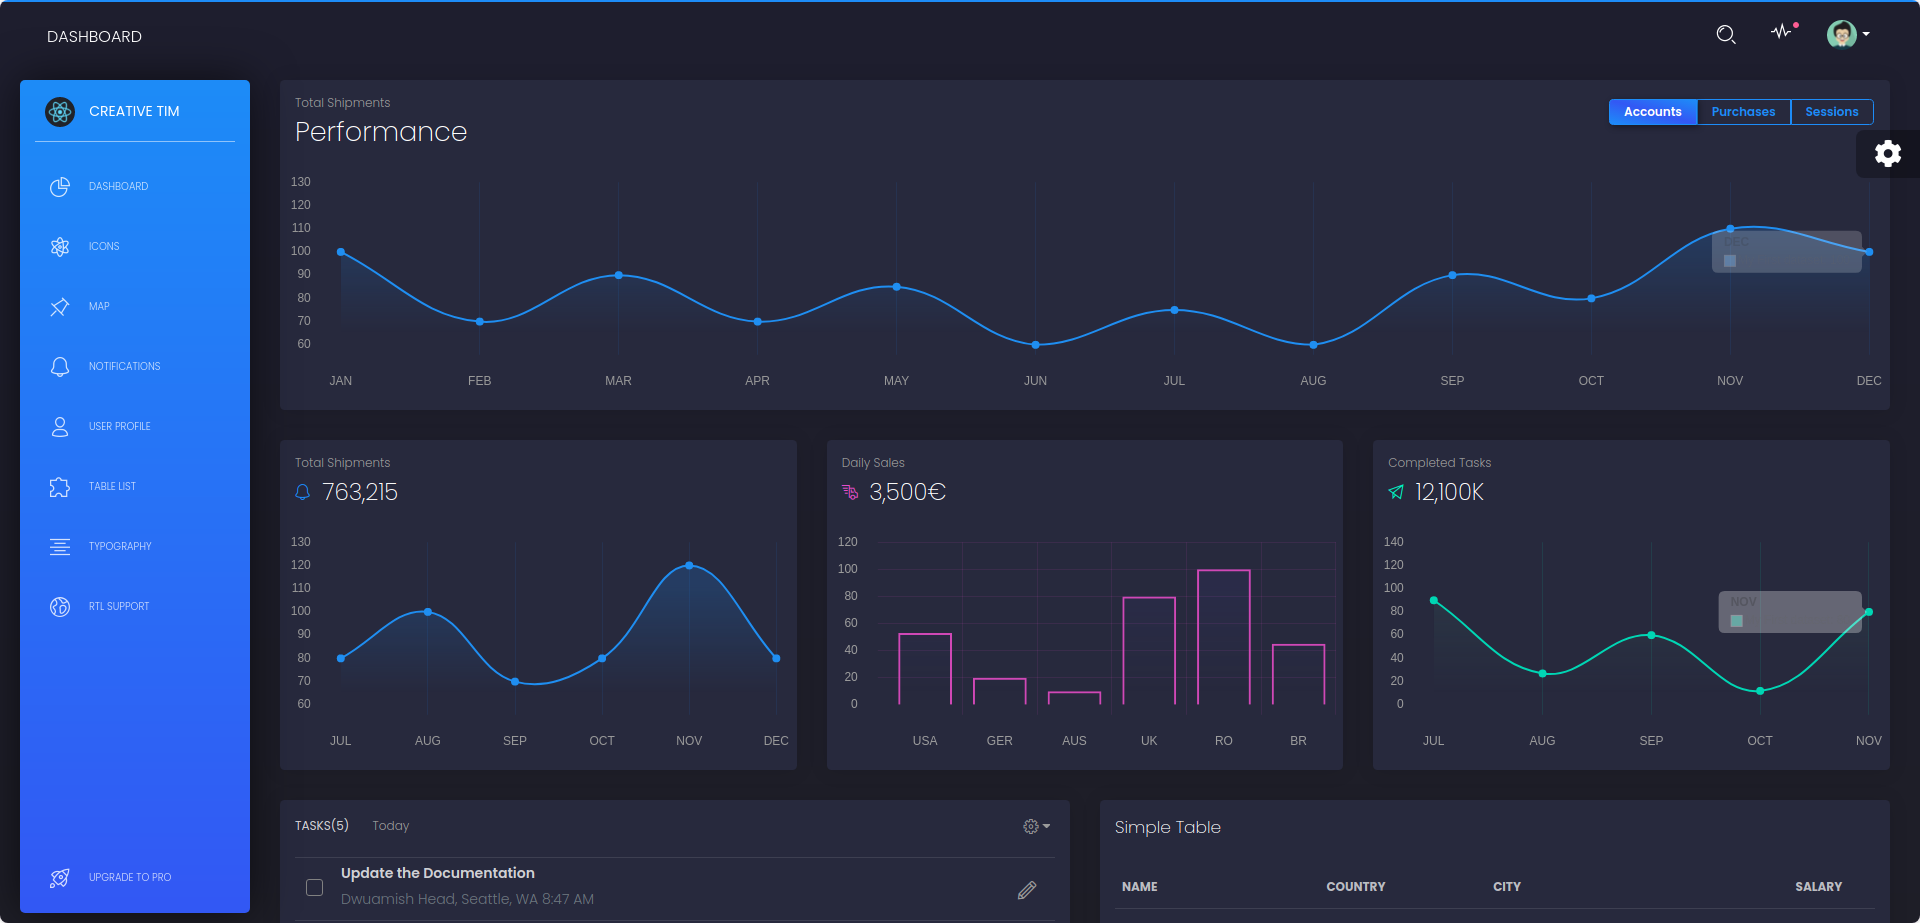Click the Dwuamish Head, Seattle task description

coord(467,899)
